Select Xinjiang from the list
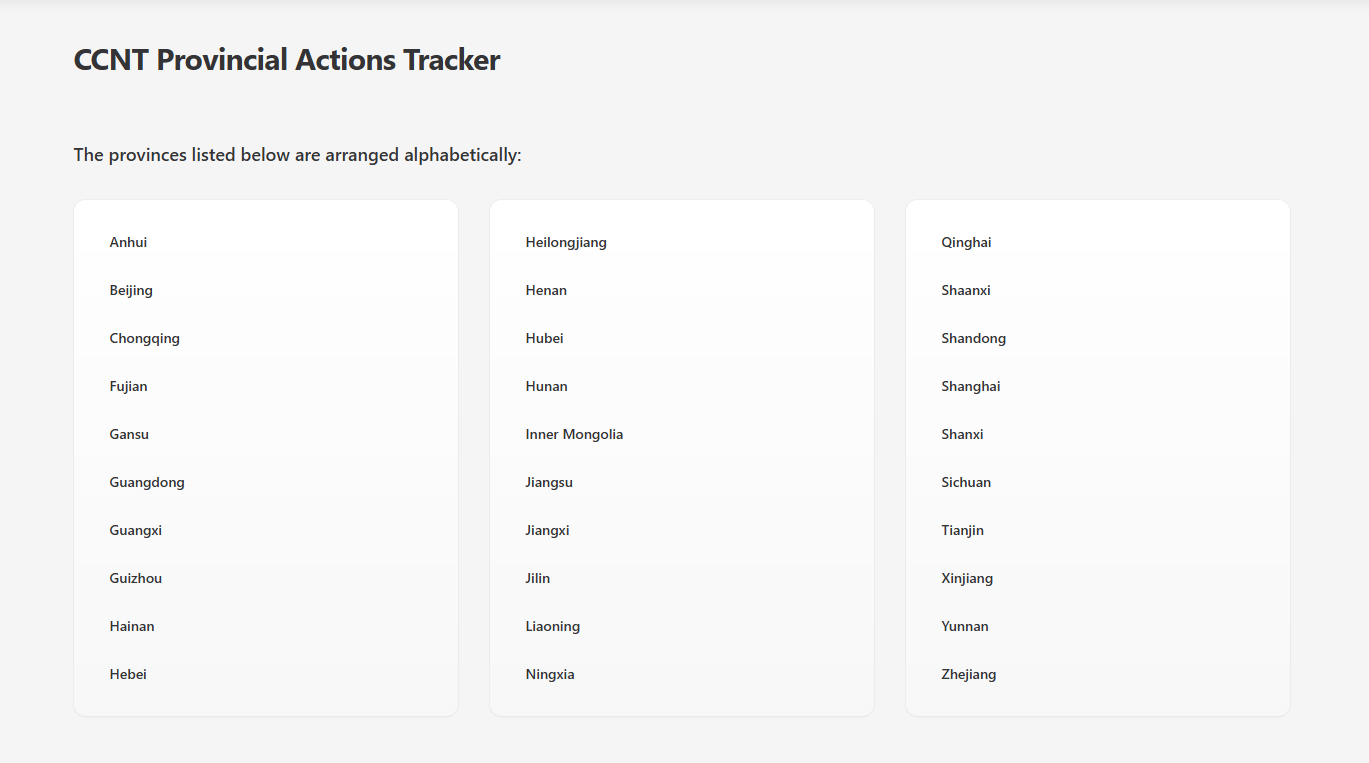 click(x=967, y=578)
